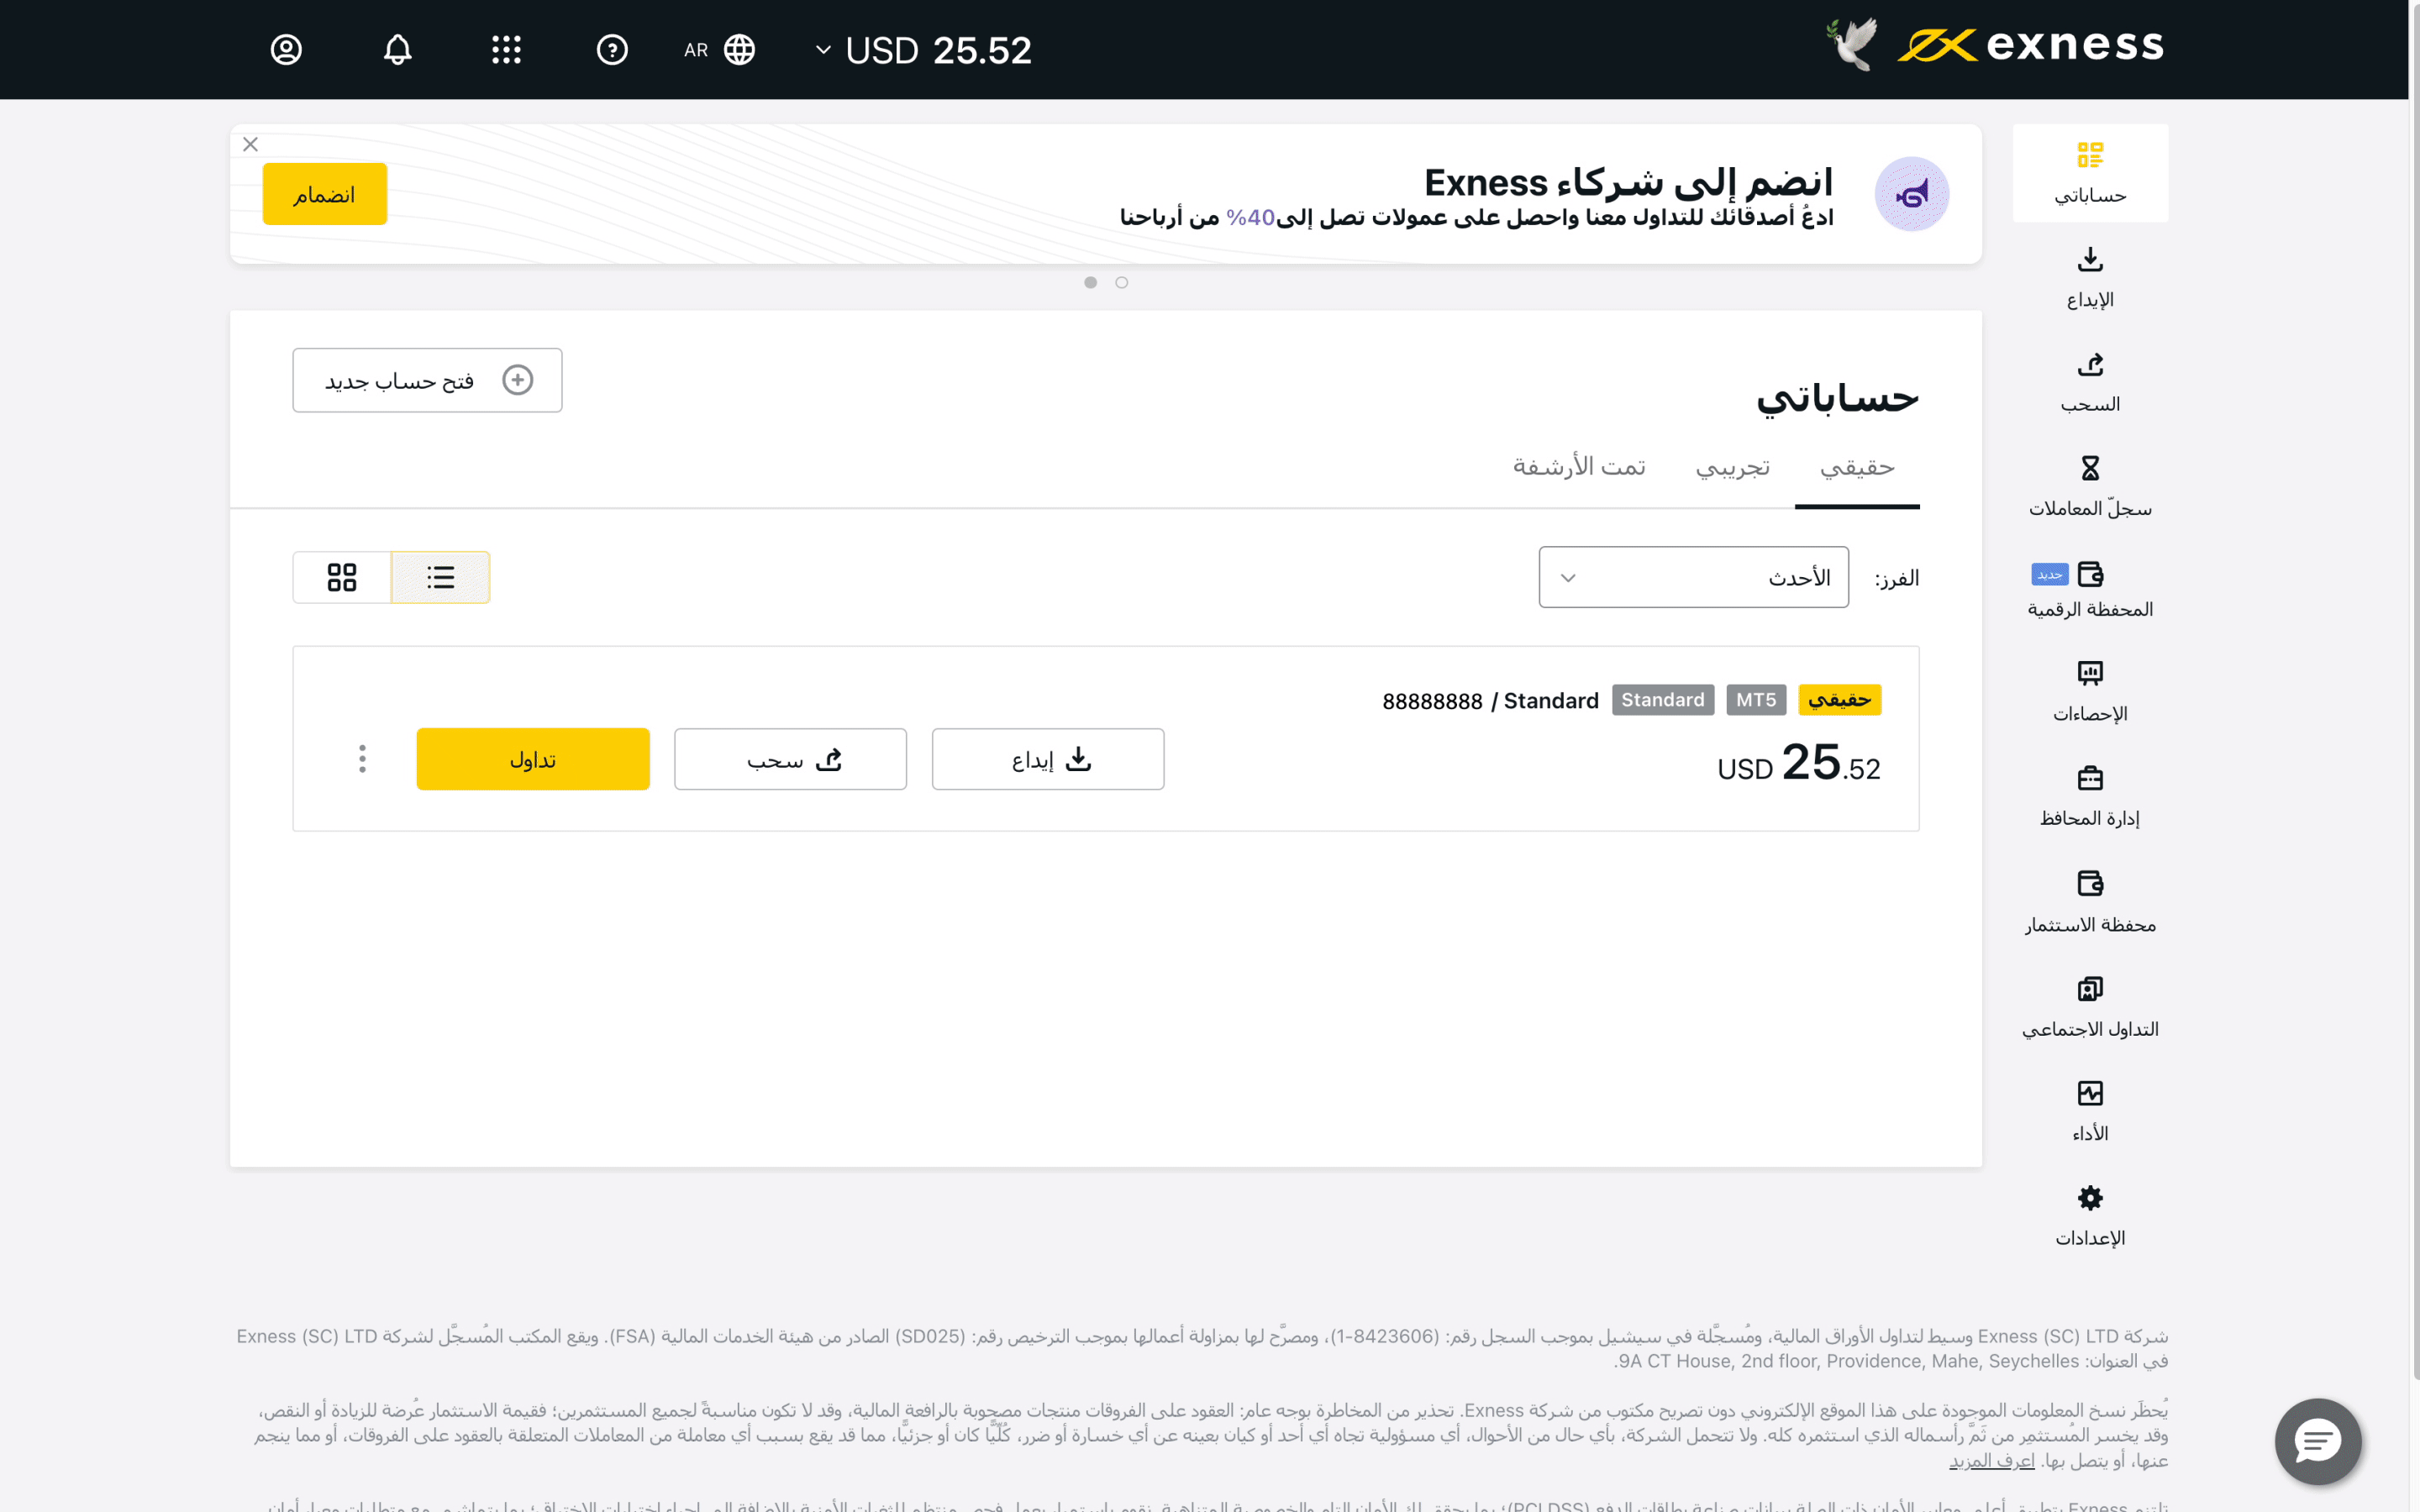Click the اعرف المزيد learn more link
Image resolution: width=2420 pixels, height=1512 pixels.
tap(1992, 1461)
